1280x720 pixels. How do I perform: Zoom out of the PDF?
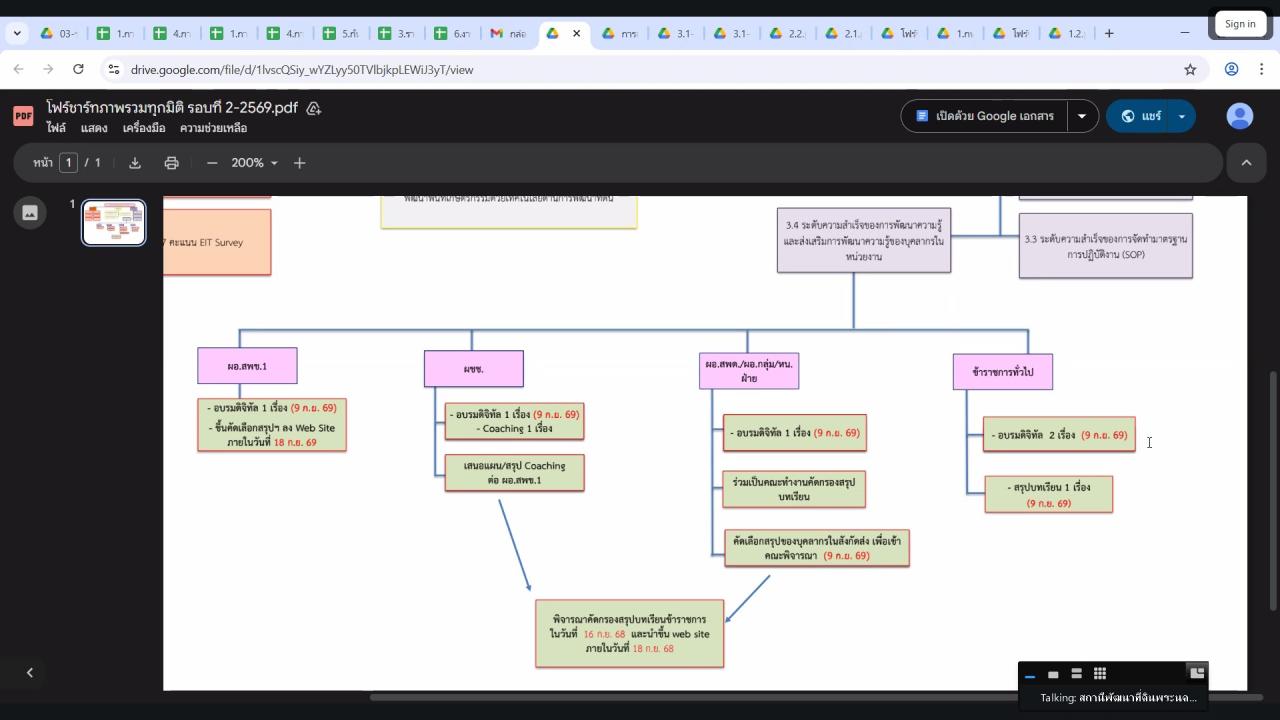(212, 163)
